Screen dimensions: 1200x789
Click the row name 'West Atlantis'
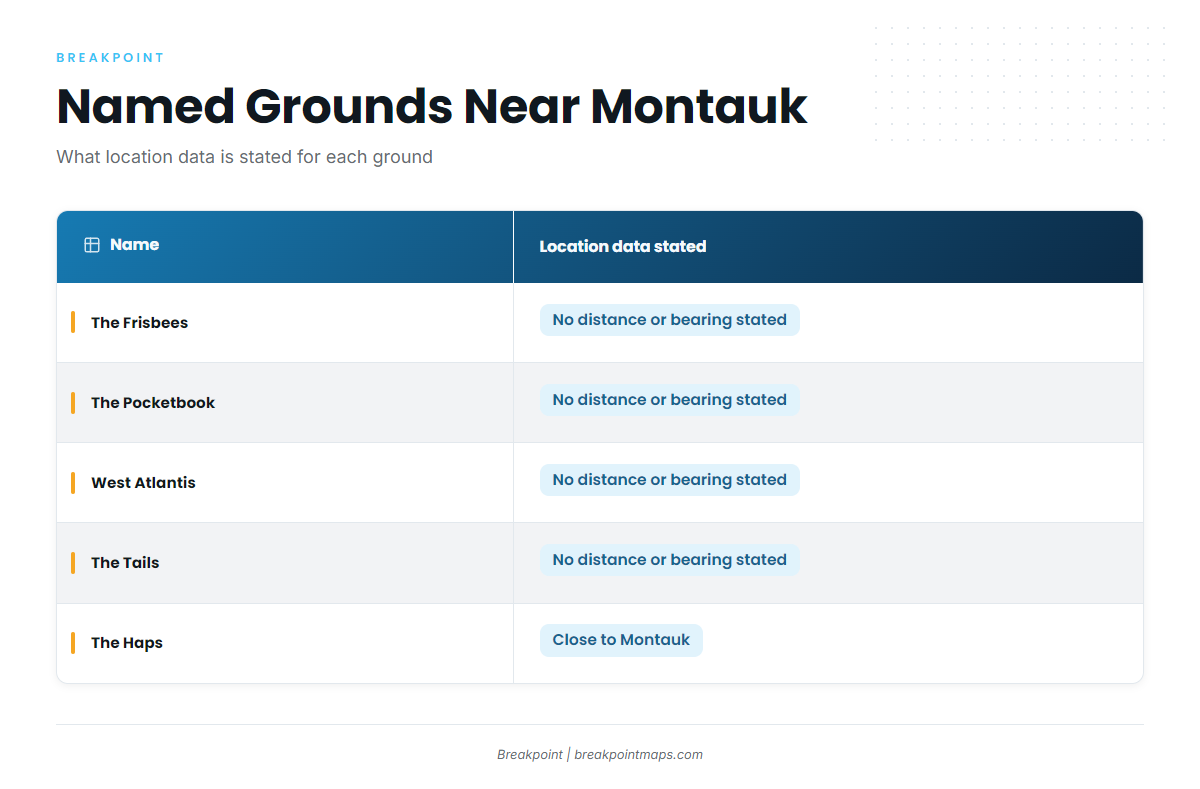pos(143,483)
